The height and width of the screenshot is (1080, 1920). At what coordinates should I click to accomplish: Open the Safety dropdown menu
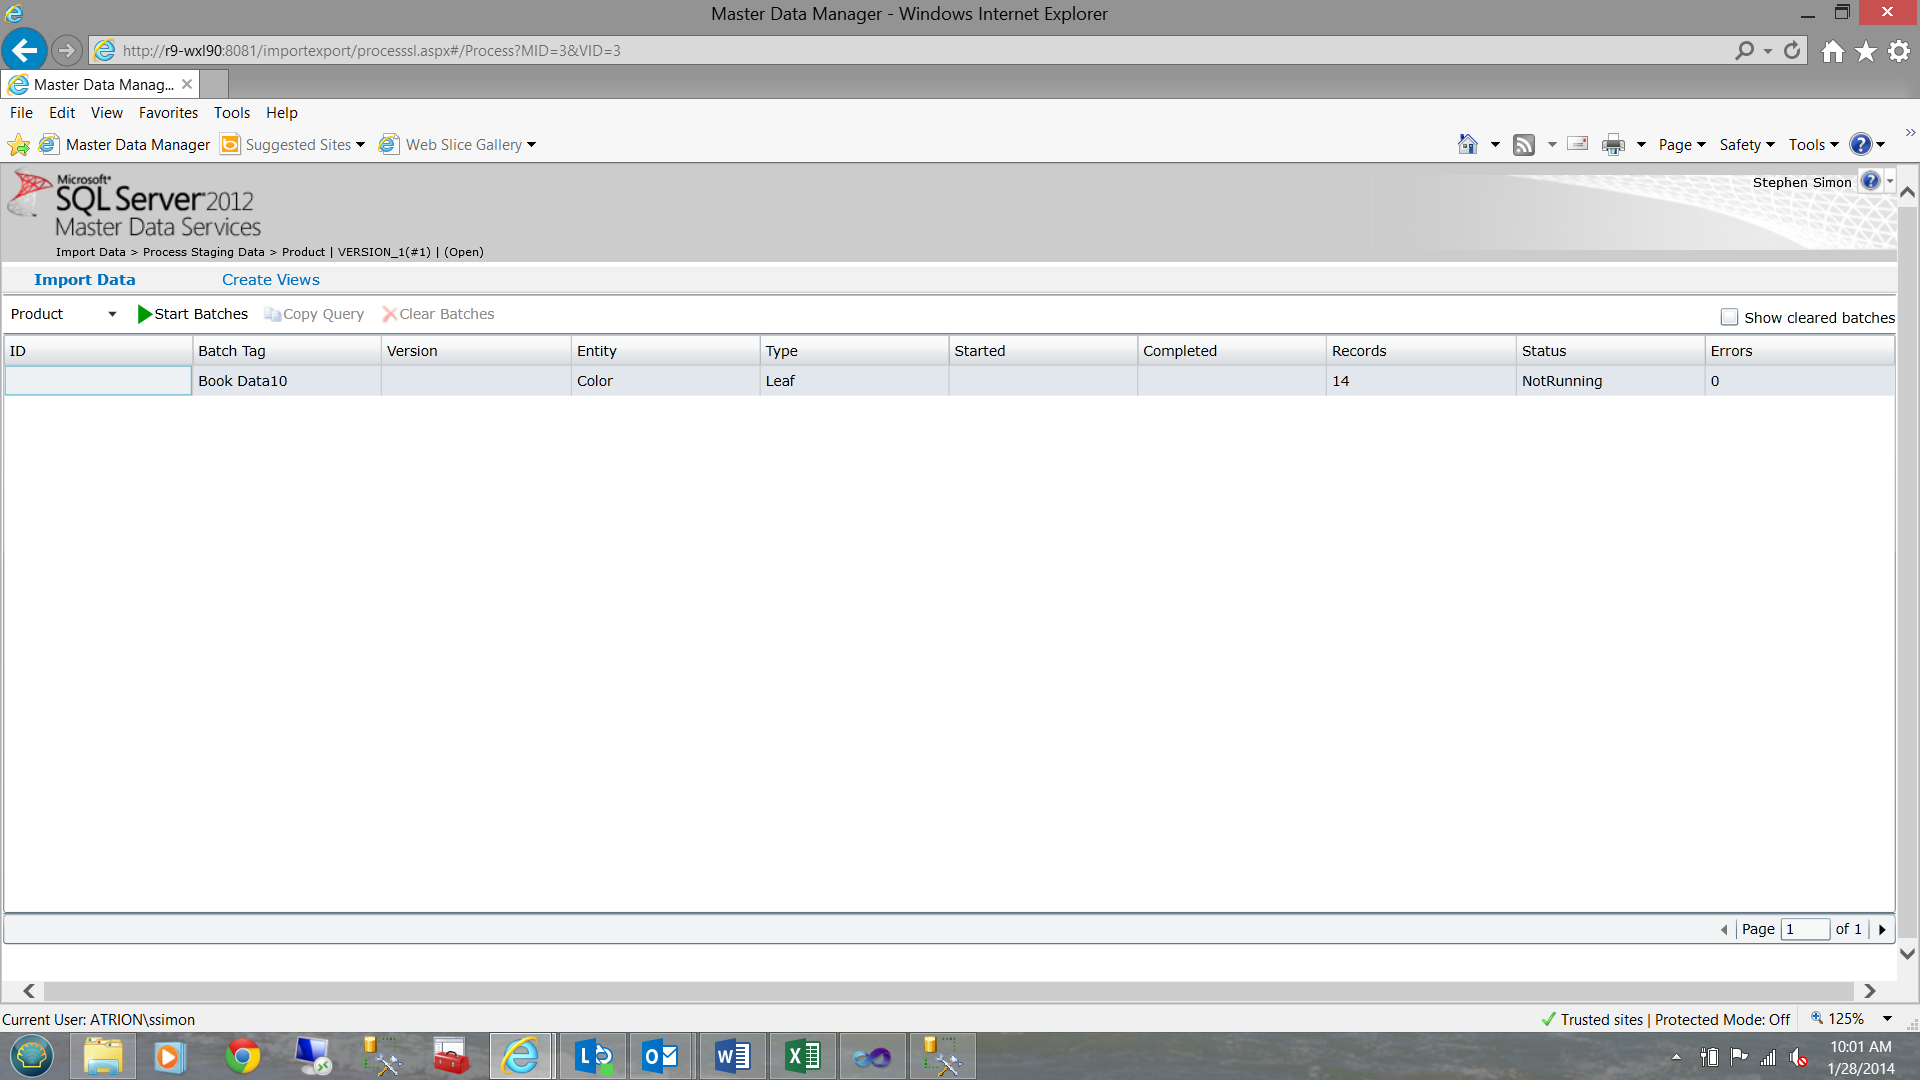(1746, 145)
